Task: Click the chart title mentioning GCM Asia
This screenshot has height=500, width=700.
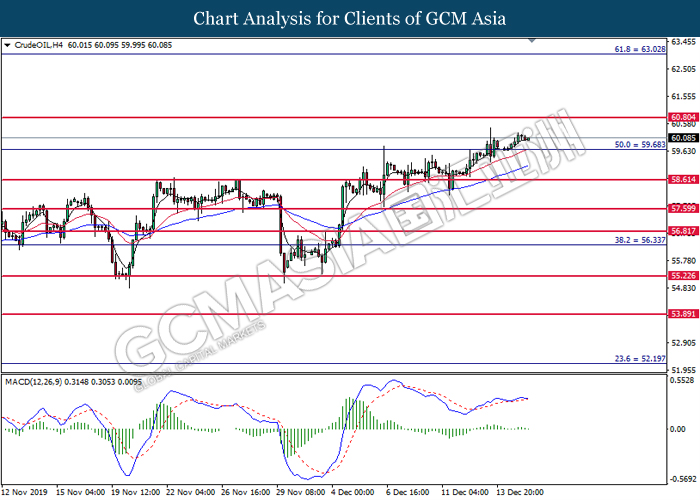Action: pos(350,18)
